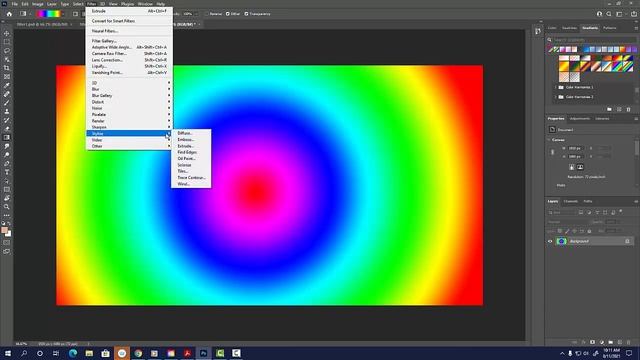640x360 pixels.
Task: Select the Lasso tool
Action: (x=7, y=51)
